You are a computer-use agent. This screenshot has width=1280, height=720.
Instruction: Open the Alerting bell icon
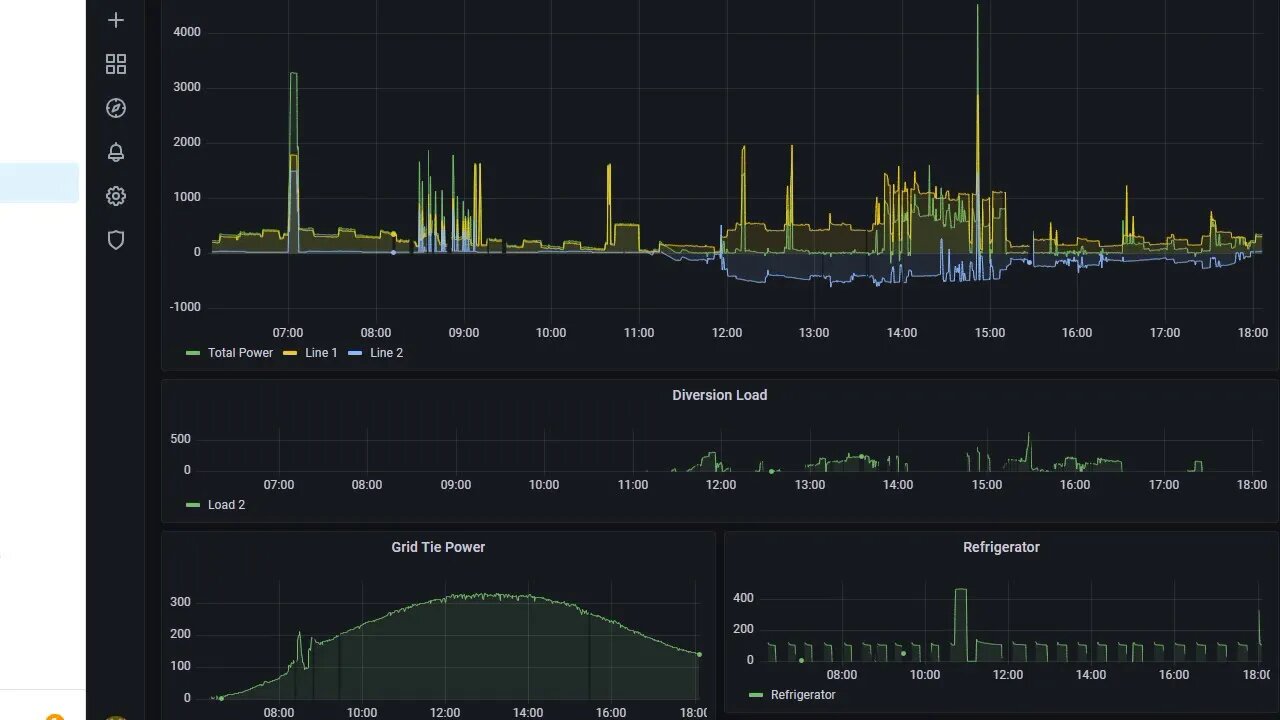tap(116, 152)
